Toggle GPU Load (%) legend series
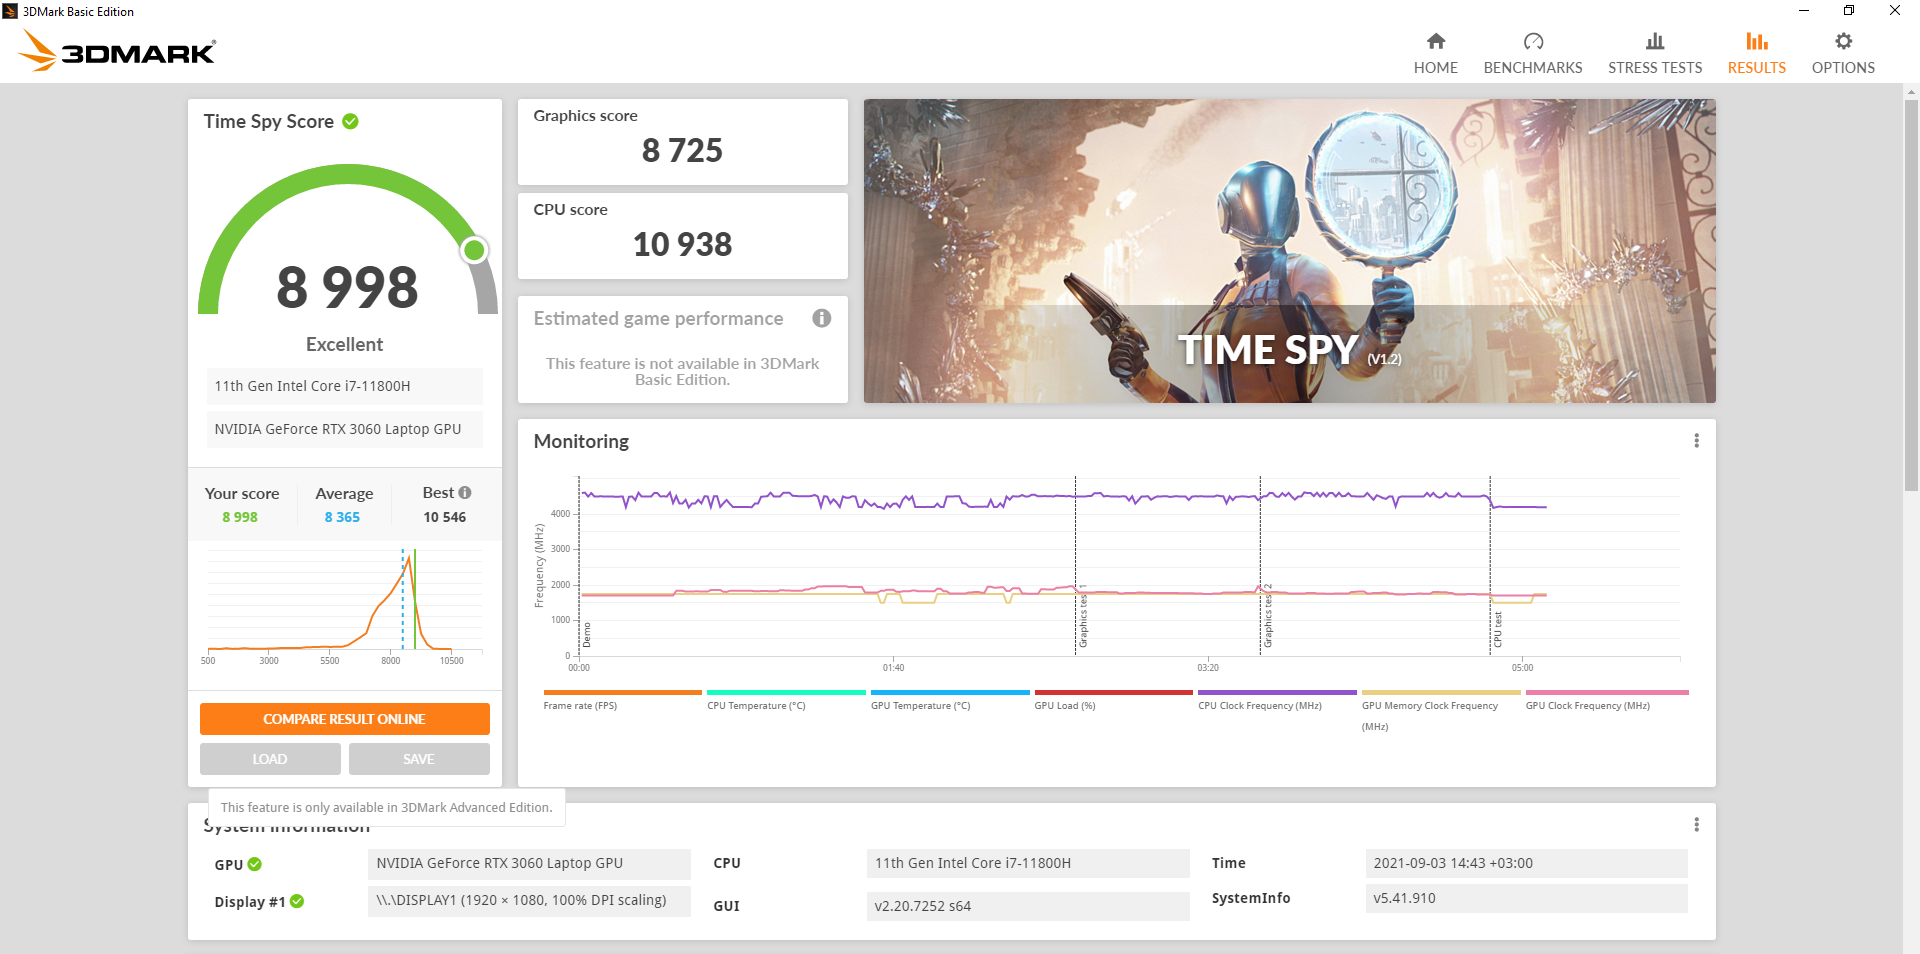 [1113, 699]
